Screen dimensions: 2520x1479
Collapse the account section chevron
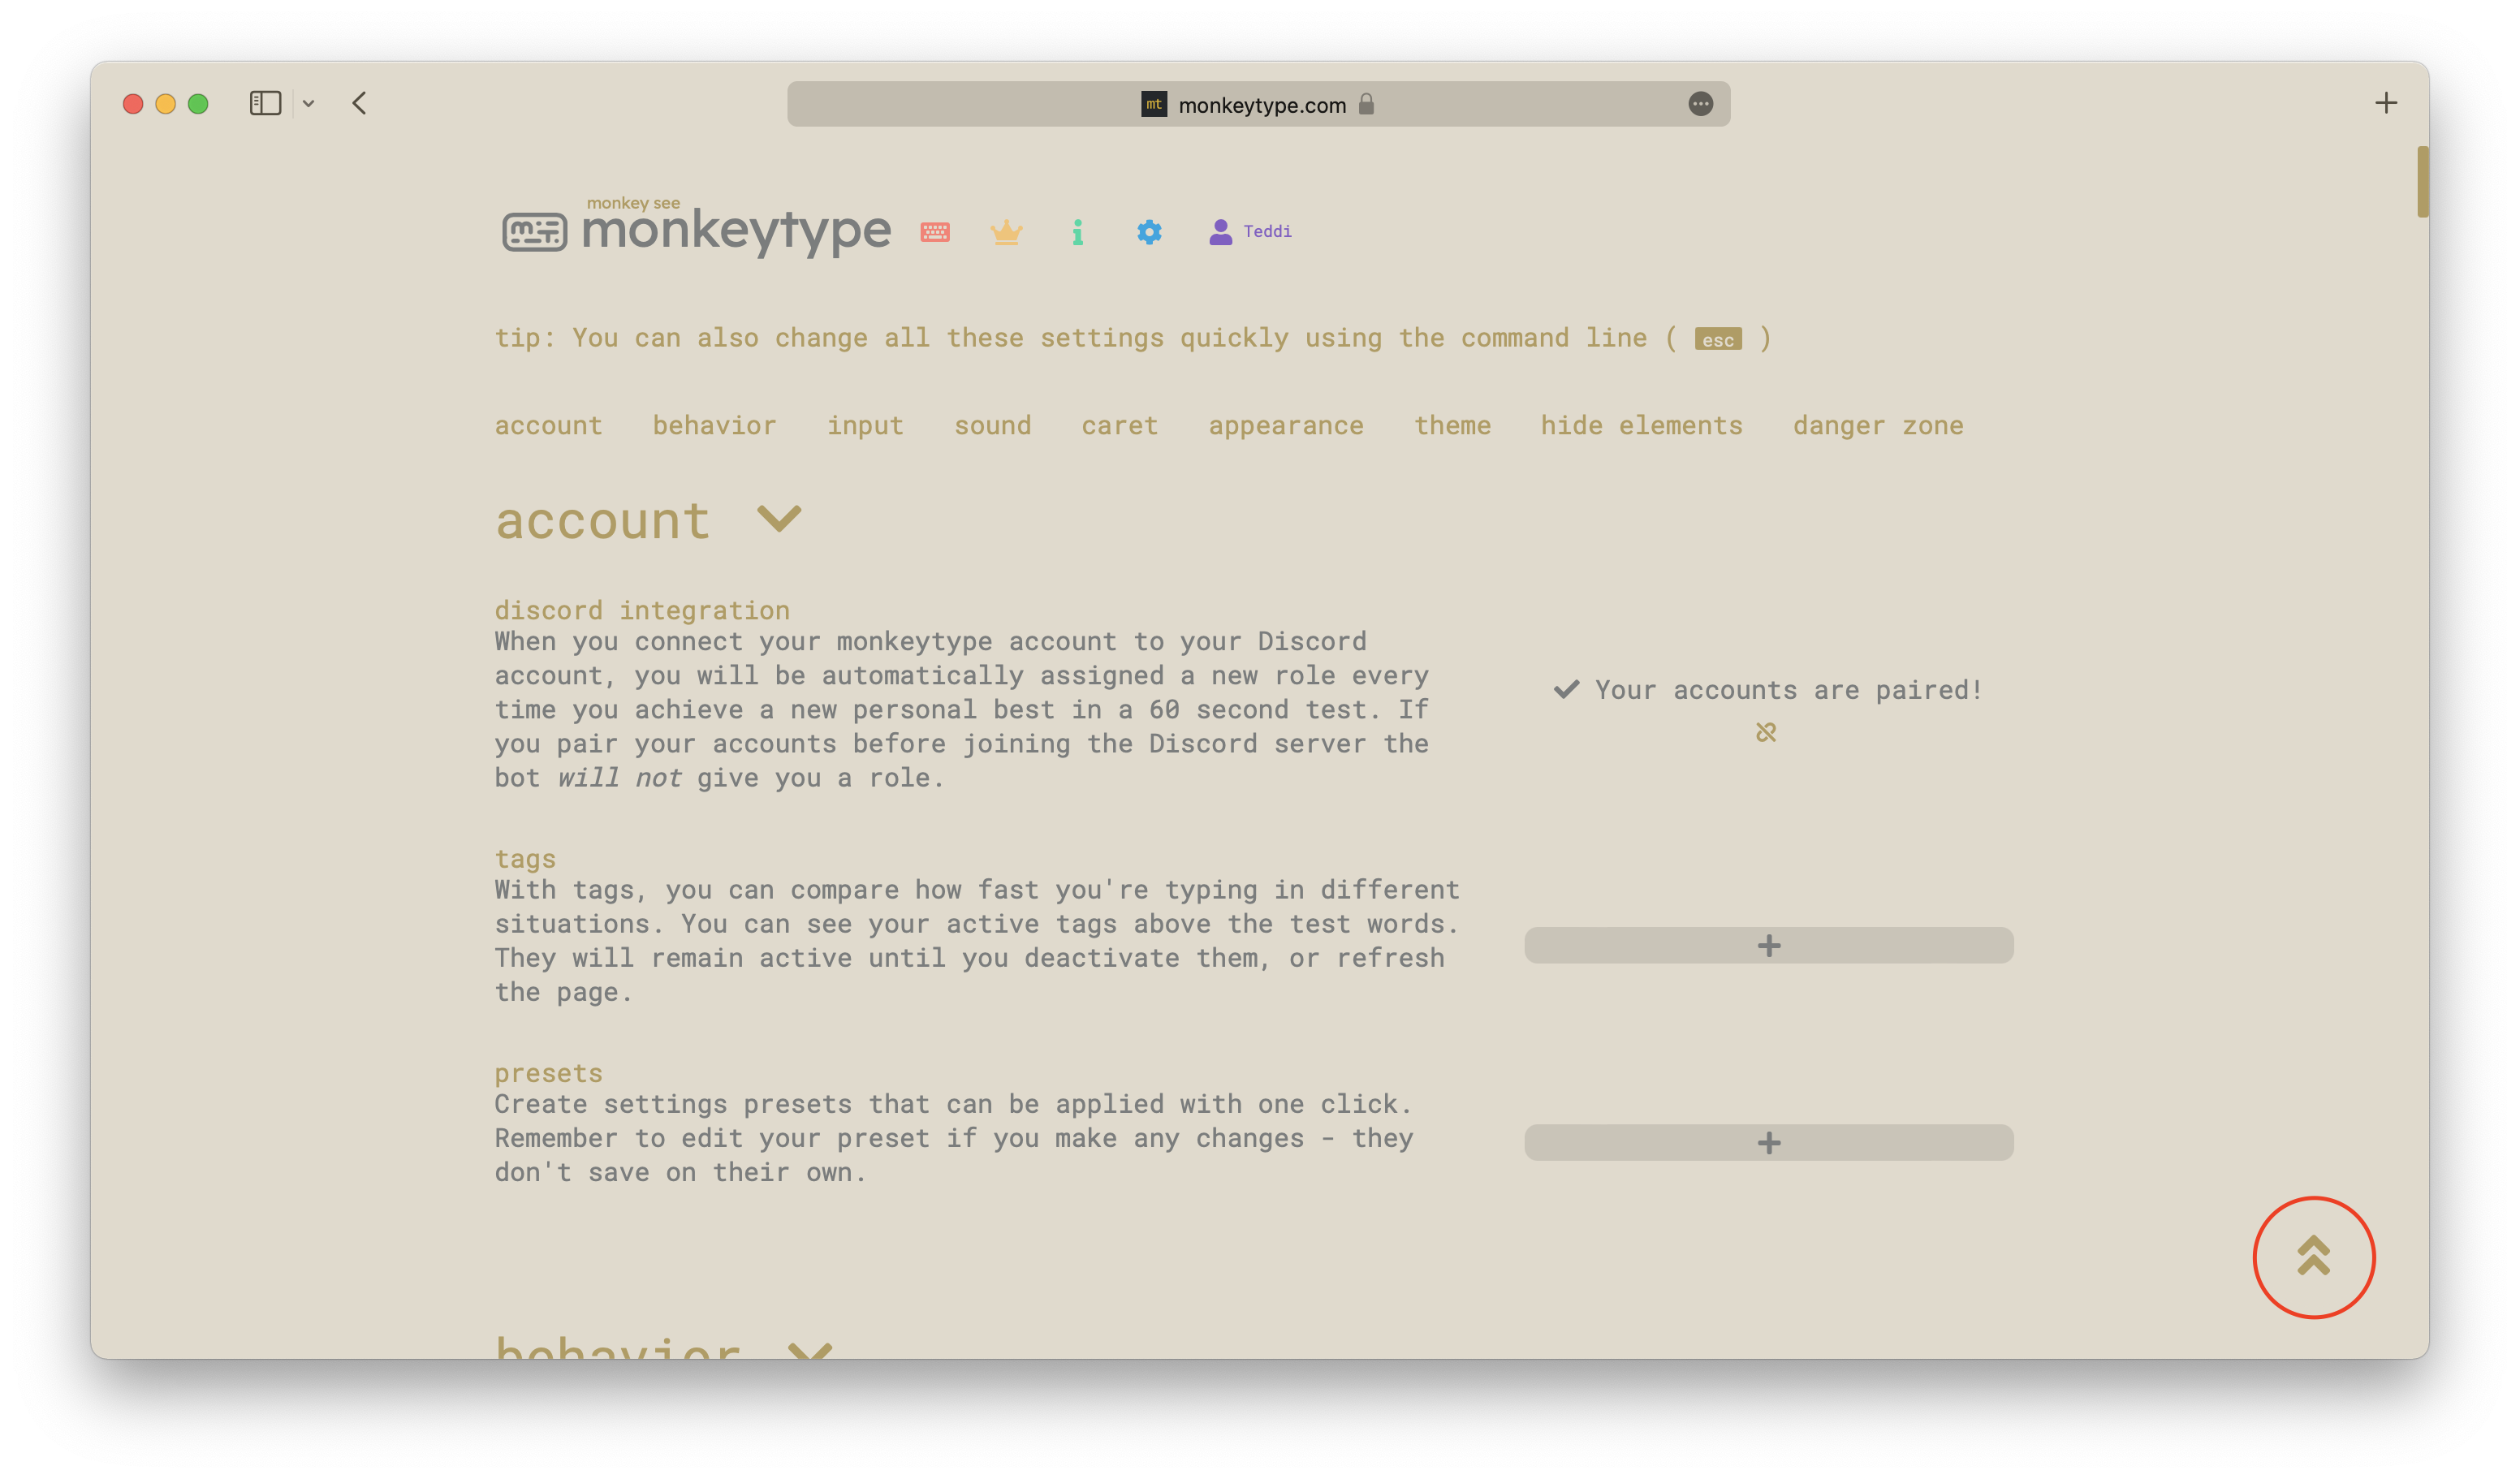[779, 519]
